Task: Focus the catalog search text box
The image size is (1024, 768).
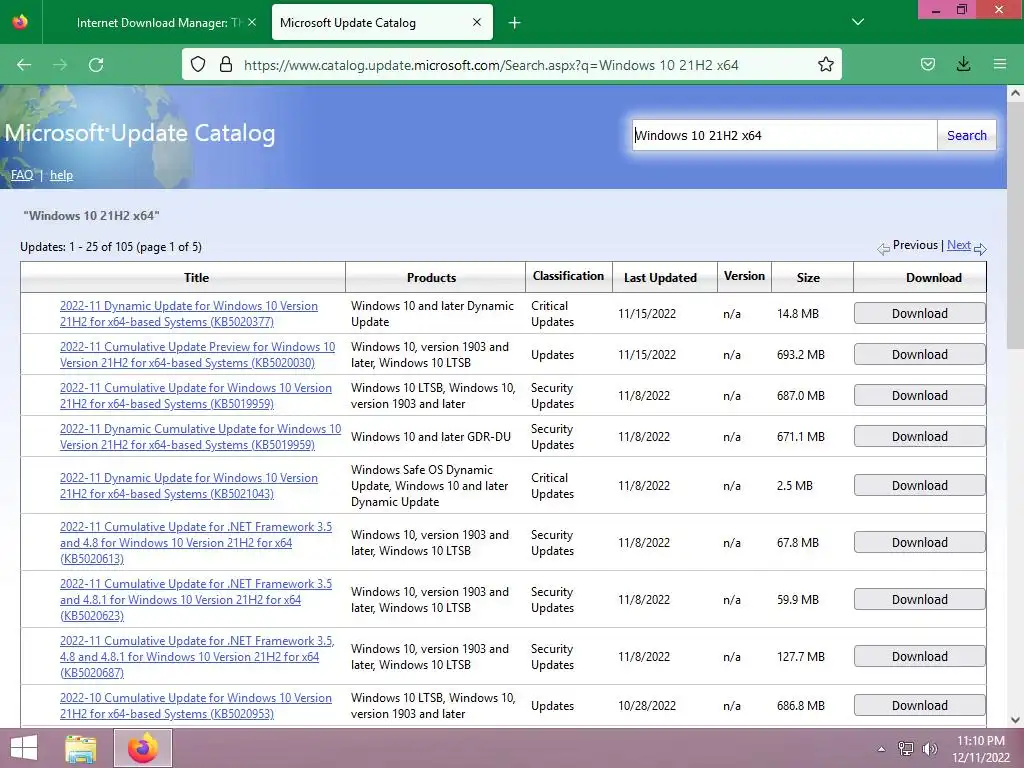Action: tap(784, 135)
